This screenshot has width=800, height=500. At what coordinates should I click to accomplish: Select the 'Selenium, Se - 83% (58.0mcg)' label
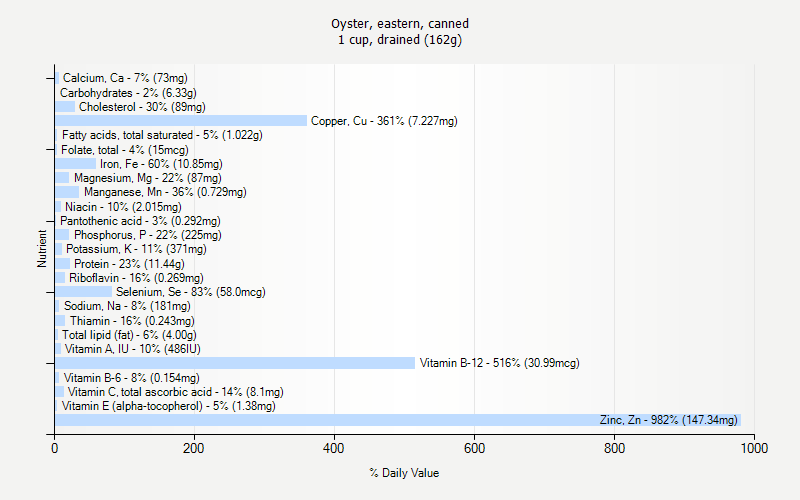191,292
